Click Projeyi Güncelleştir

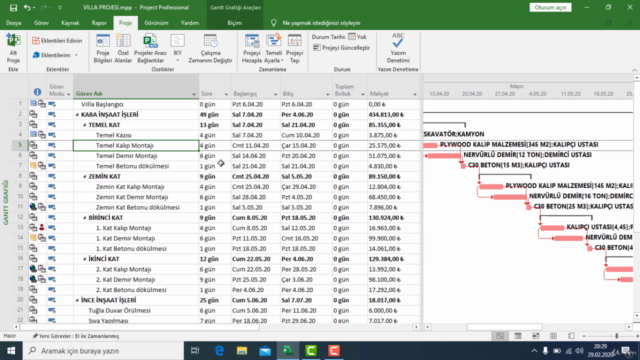[341, 48]
